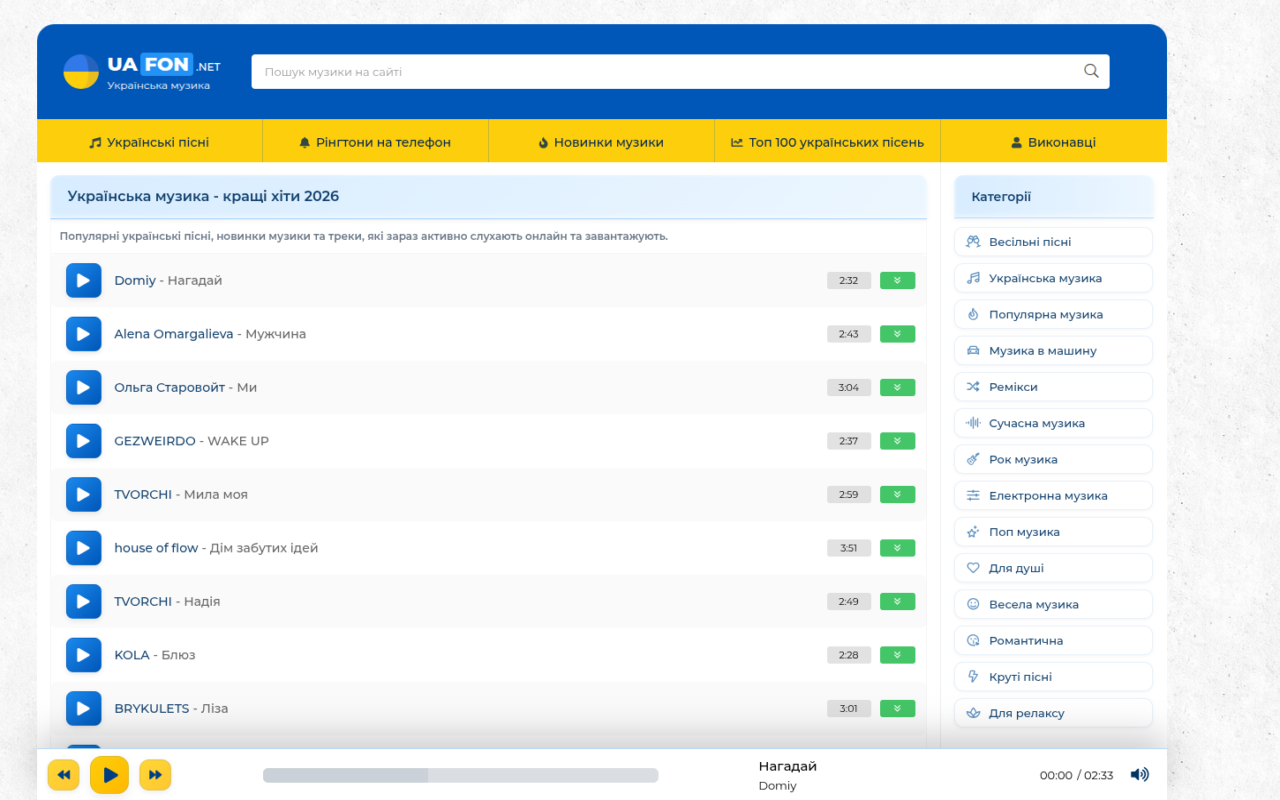Play house of flow - Дім забутих ідей
The image size is (1280, 800).
[x=84, y=548]
